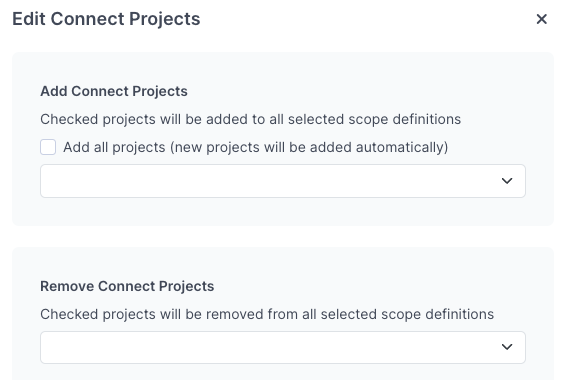Expand the Remove Connect Projects dropdown chevron

point(507,347)
